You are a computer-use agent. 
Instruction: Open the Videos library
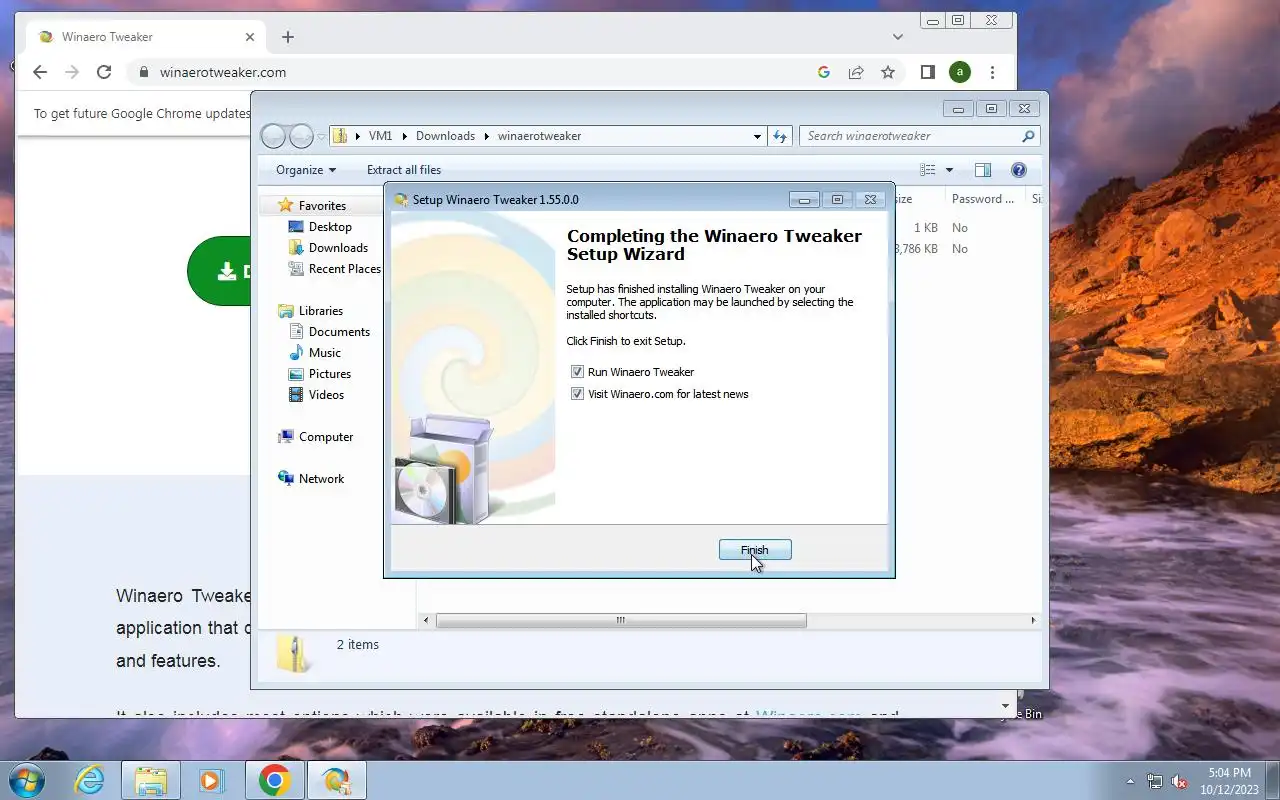pos(326,395)
